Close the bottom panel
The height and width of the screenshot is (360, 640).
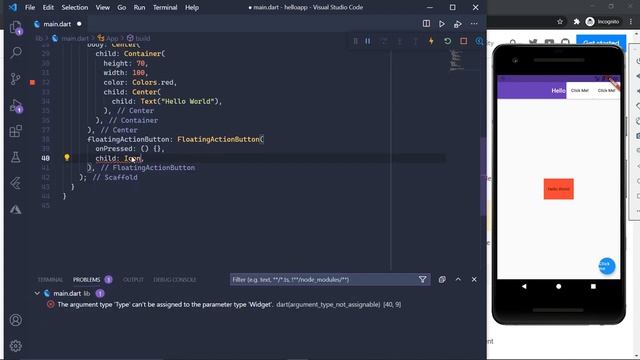tap(474, 280)
